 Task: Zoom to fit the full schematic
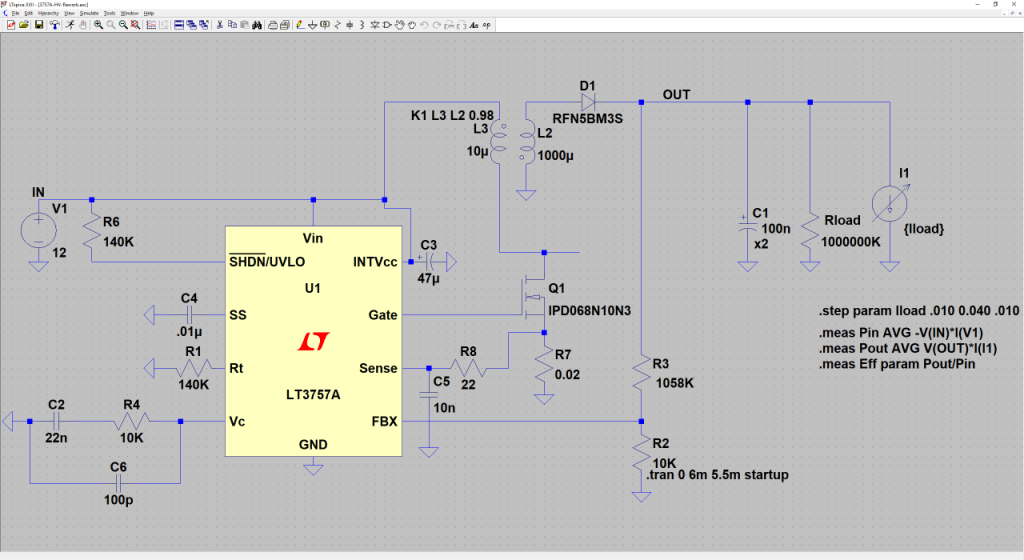point(135,25)
